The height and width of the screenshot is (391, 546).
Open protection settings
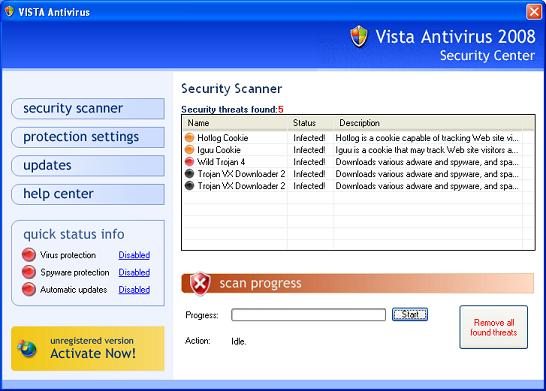pos(88,137)
